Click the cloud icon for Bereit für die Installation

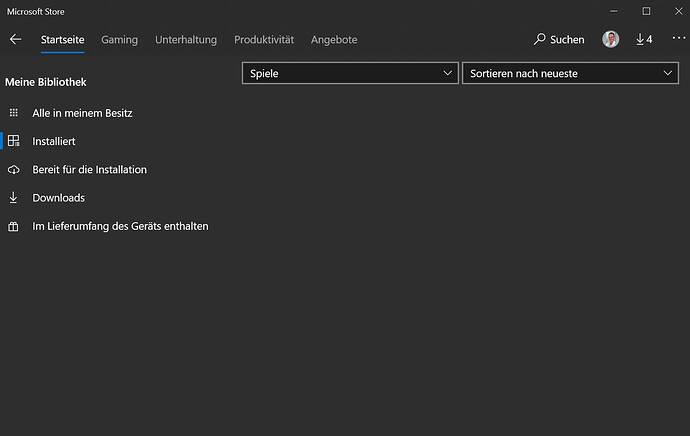(13, 170)
